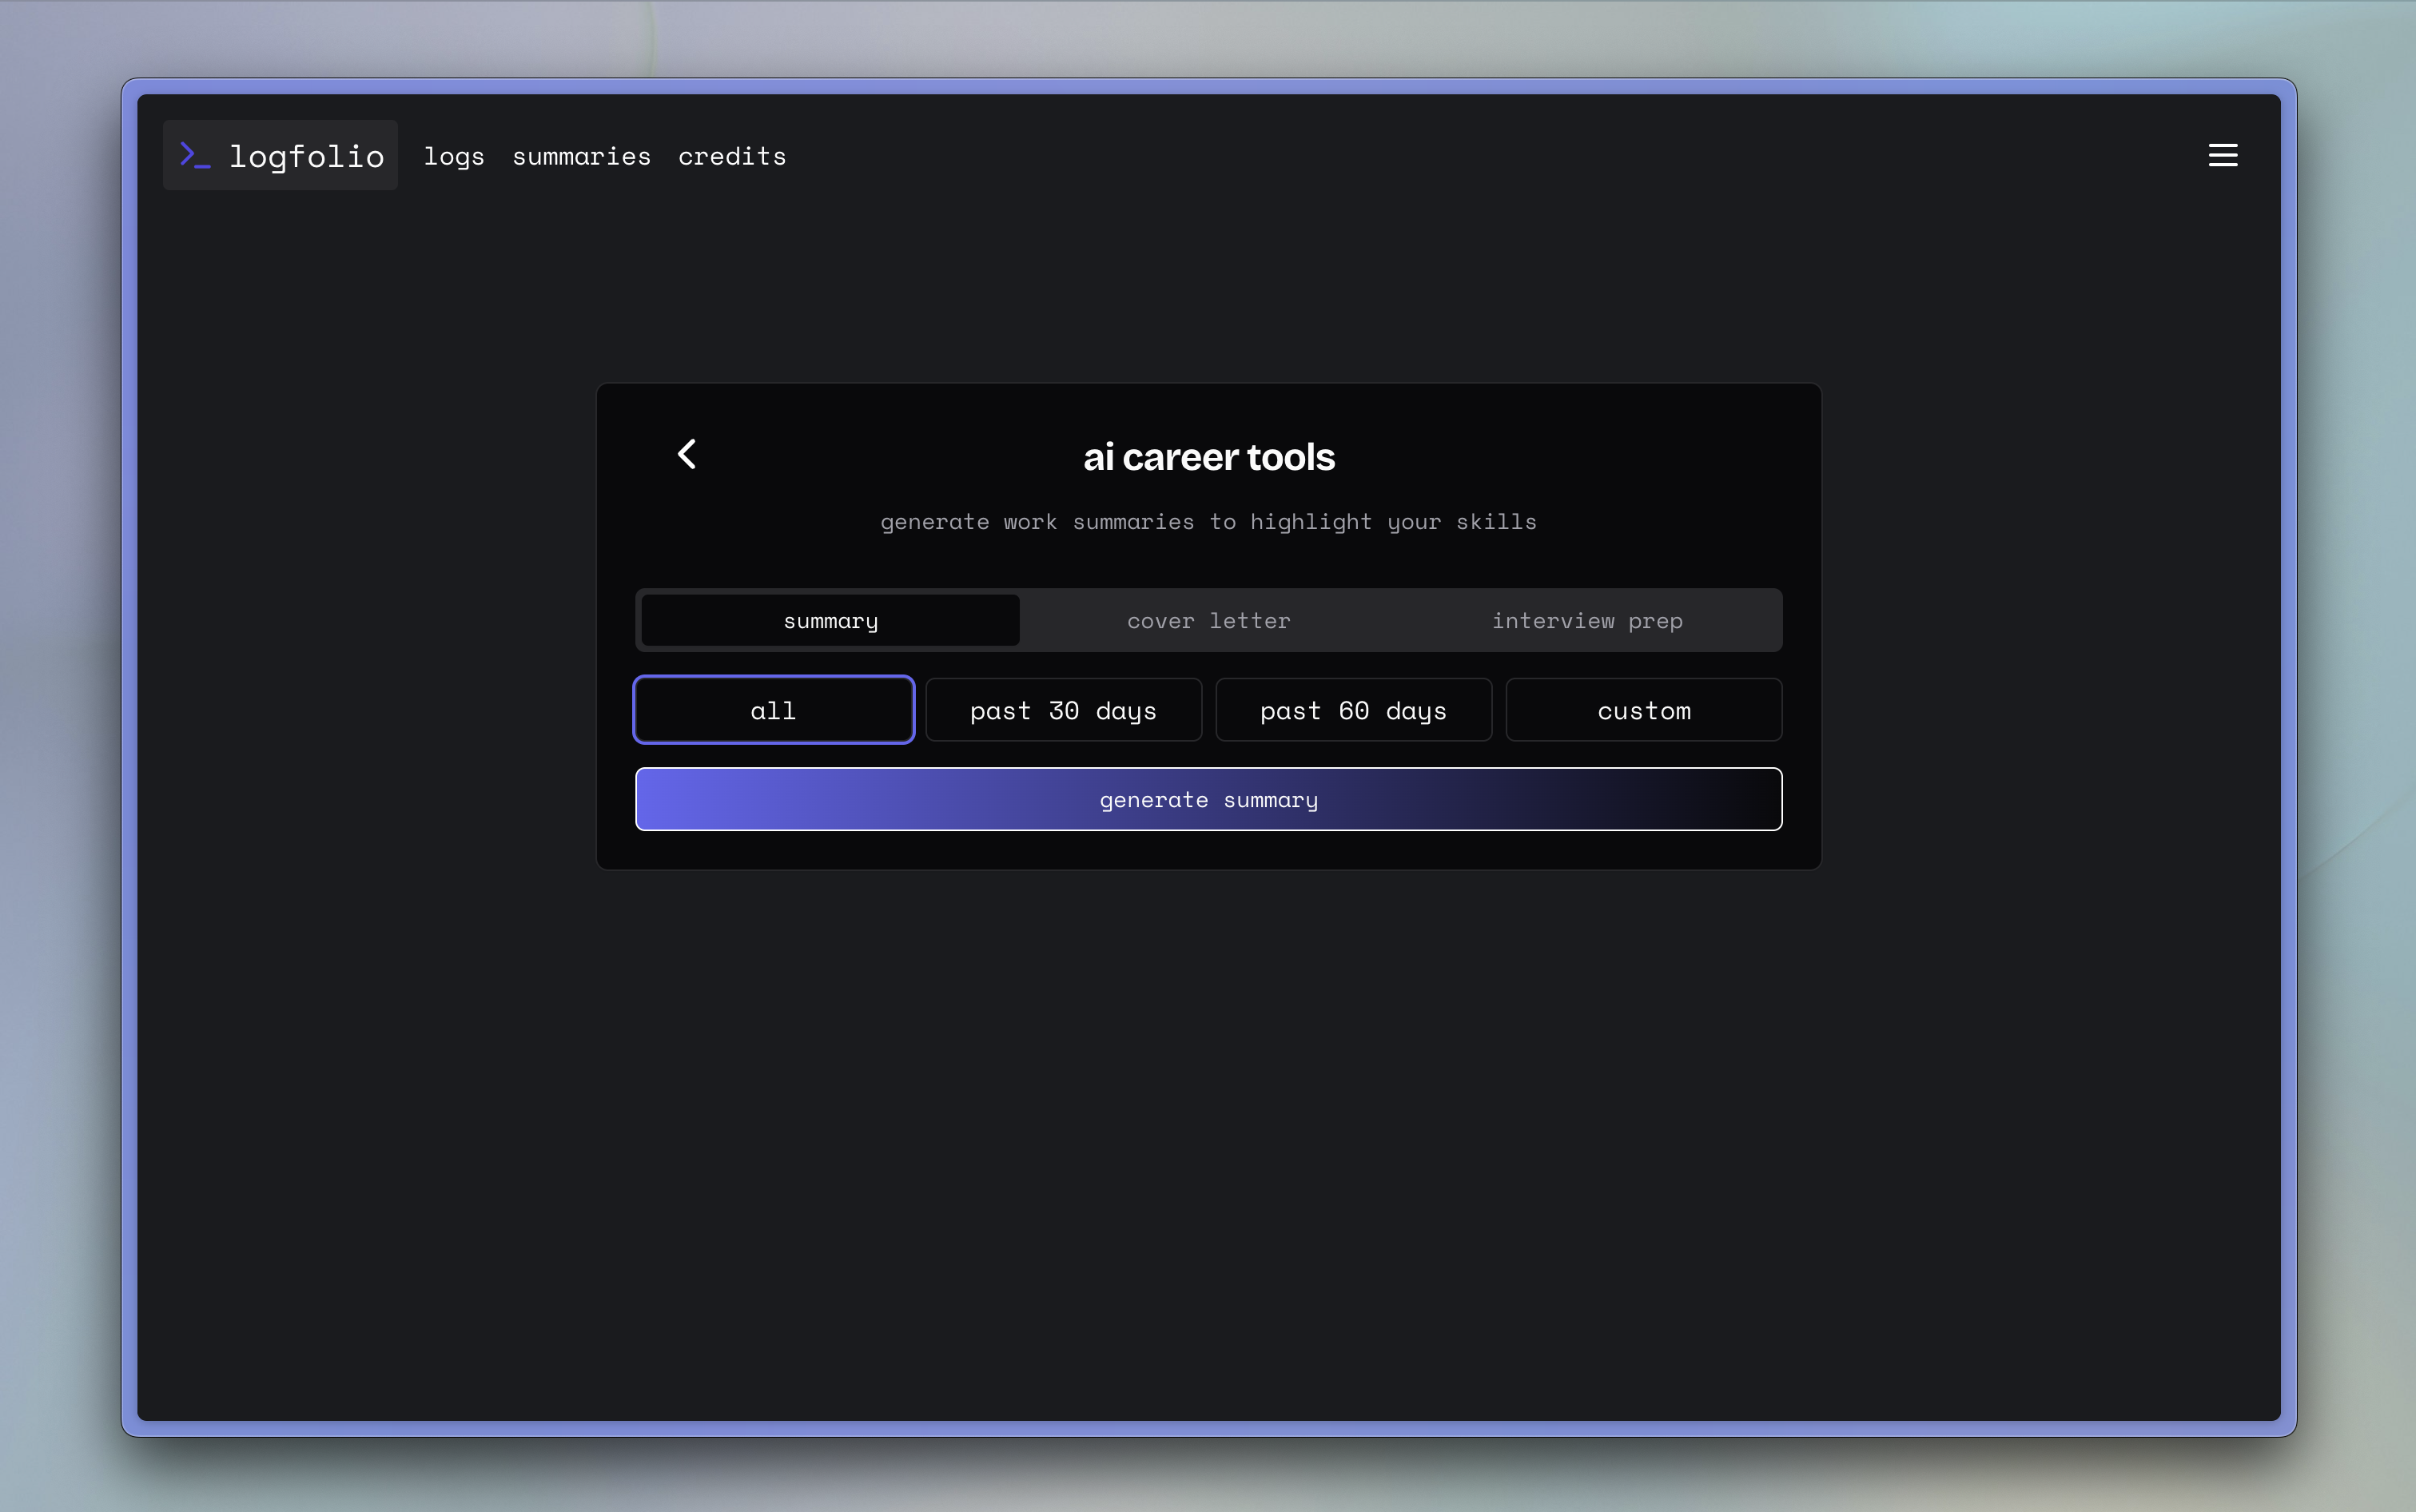The width and height of the screenshot is (2416, 1512).
Task: Go back using the left chevron
Action: pos(687,454)
